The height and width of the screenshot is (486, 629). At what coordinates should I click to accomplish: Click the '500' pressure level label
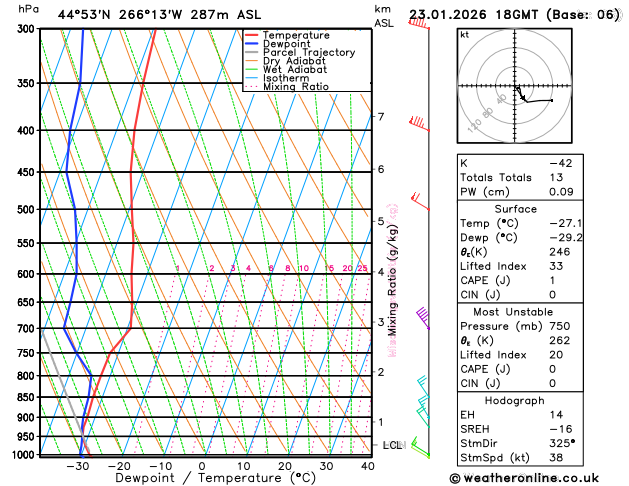pos(28,210)
